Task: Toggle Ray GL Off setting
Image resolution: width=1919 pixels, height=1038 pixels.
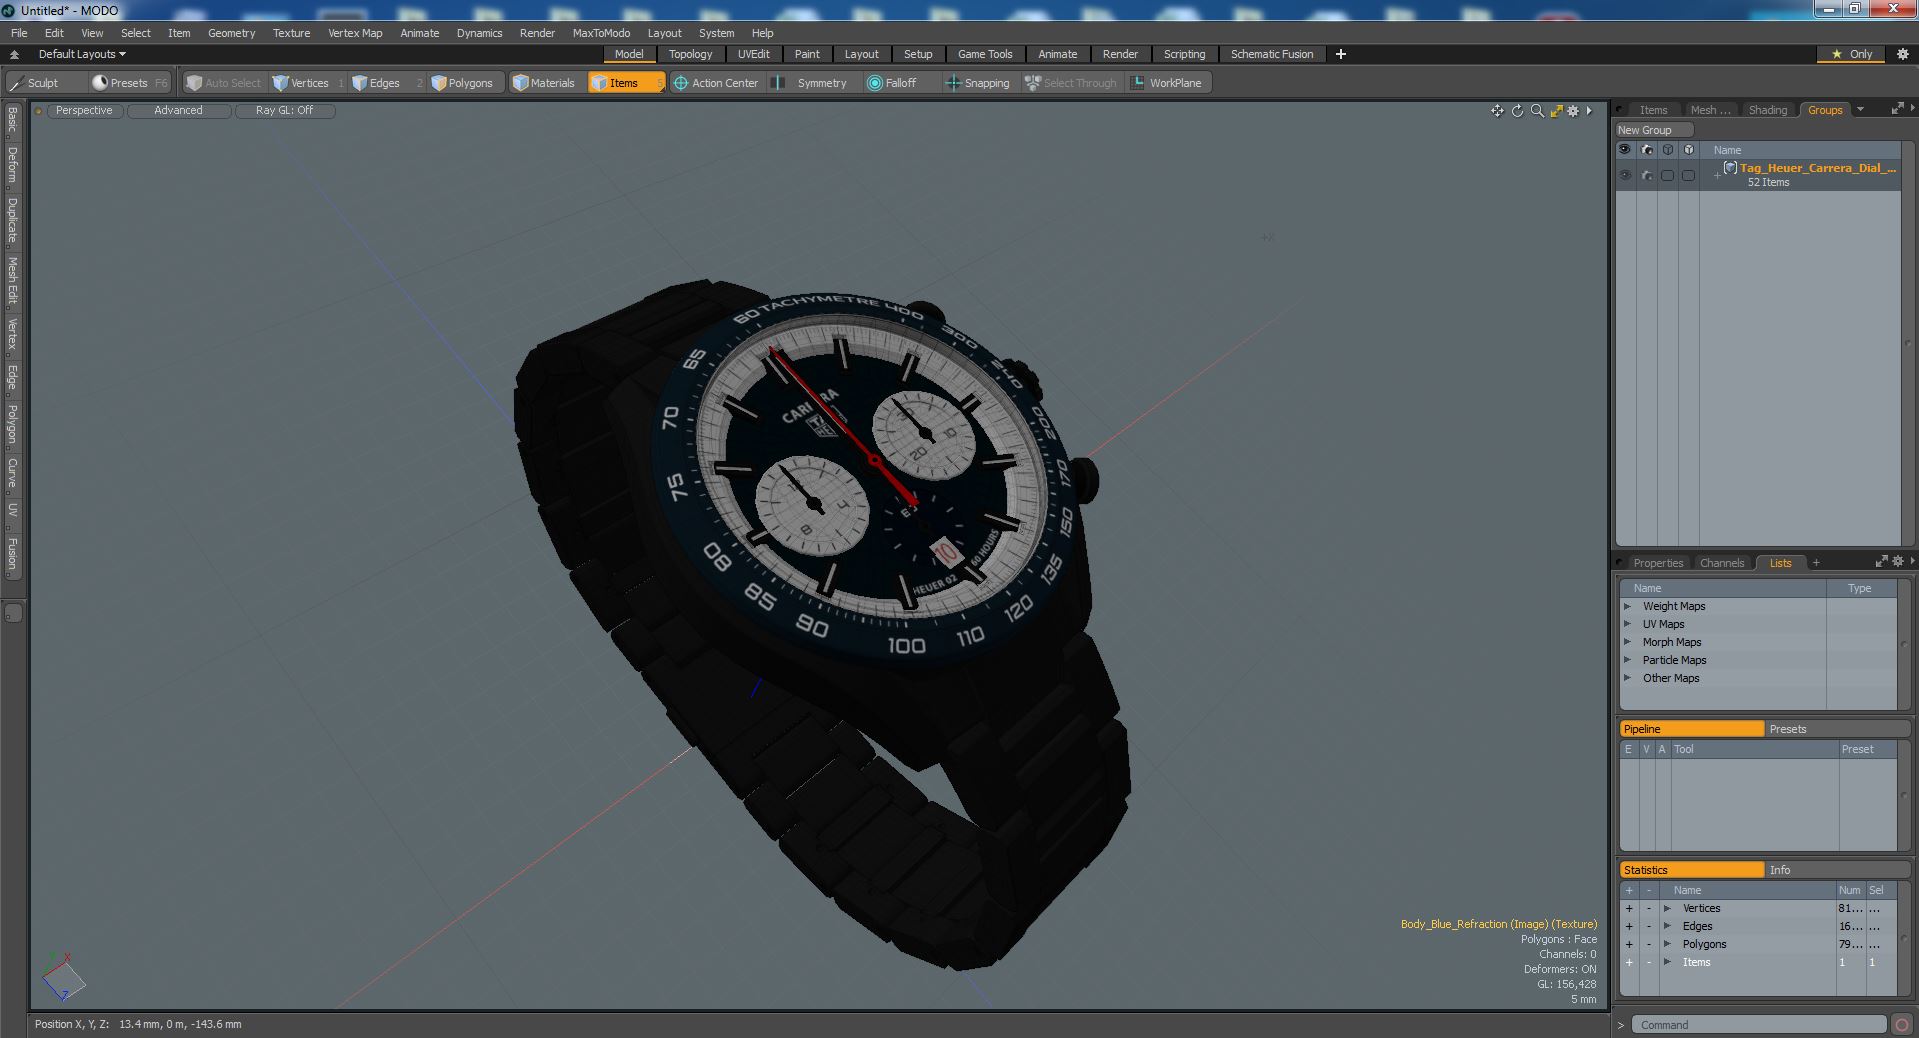Action: point(284,111)
